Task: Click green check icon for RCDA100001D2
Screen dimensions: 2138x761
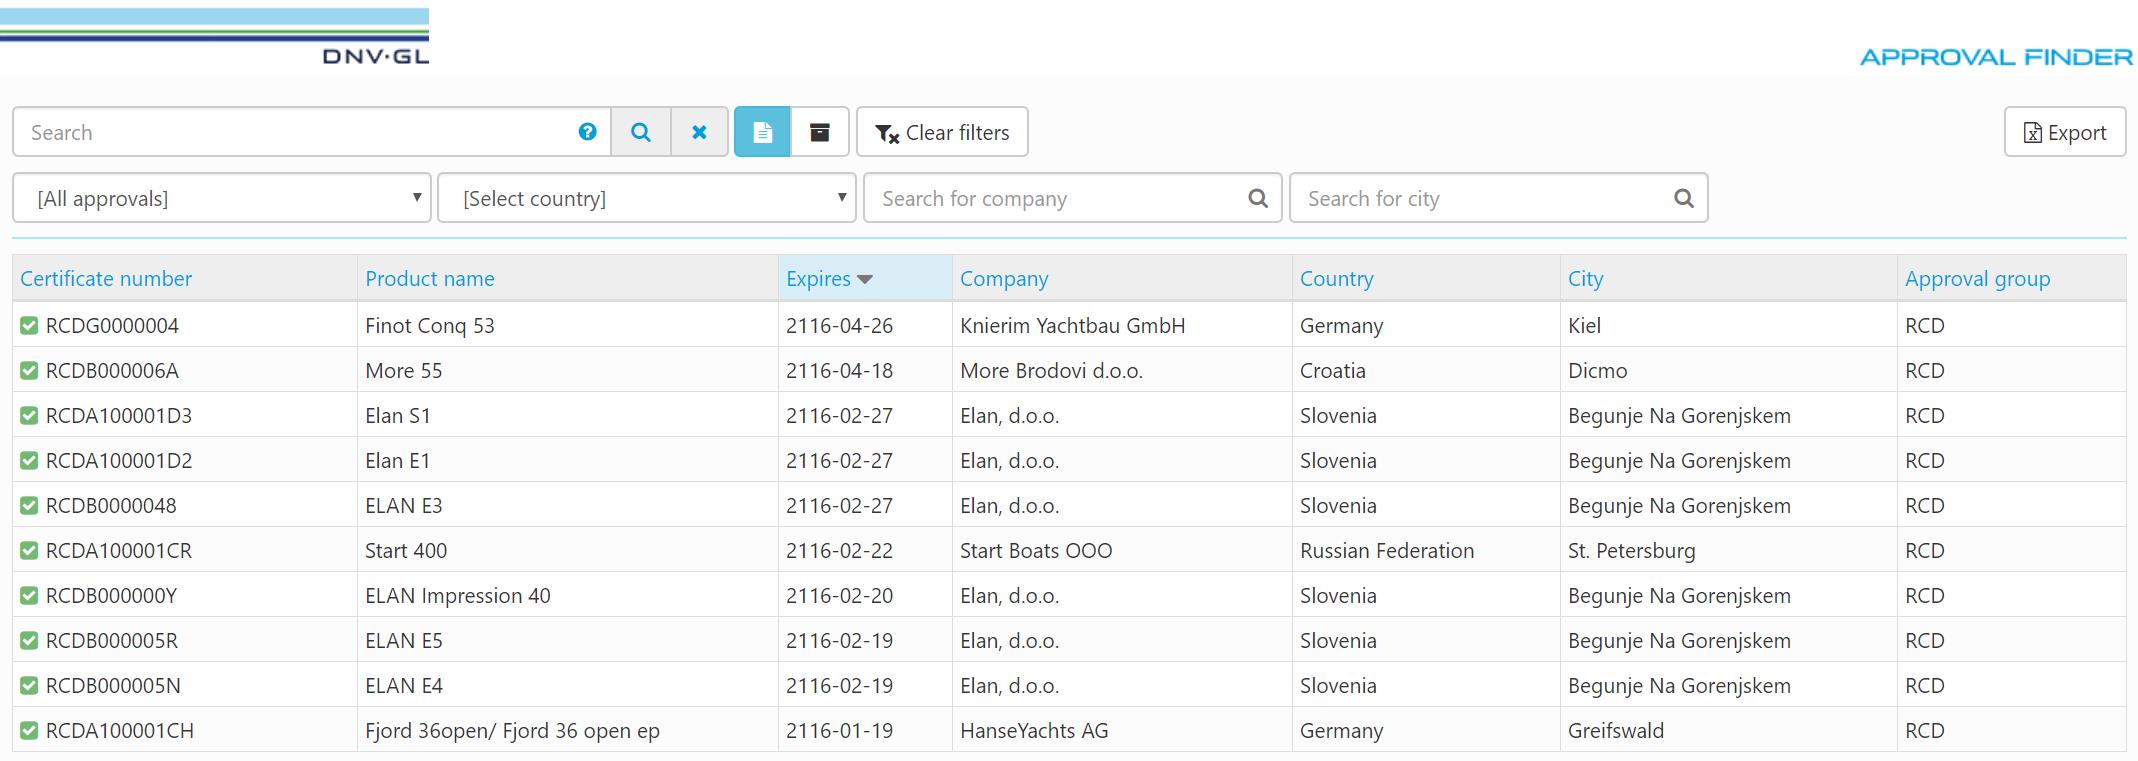Action: [x=29, y=460]
